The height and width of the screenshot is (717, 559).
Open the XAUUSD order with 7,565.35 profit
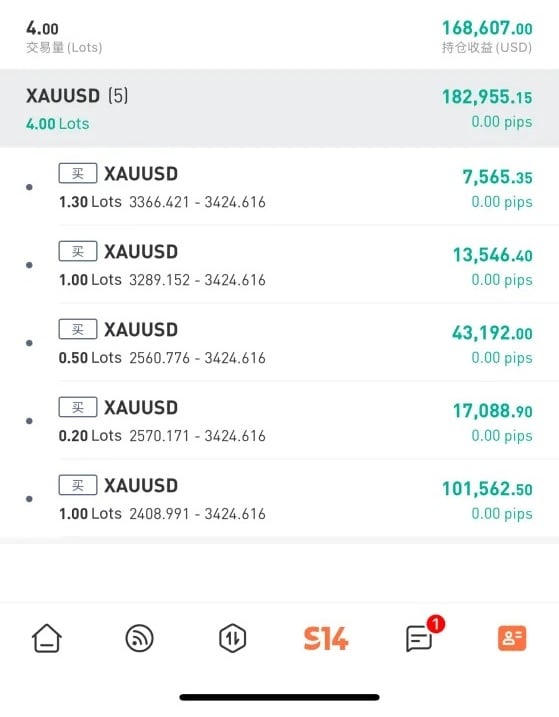point(280,187)
